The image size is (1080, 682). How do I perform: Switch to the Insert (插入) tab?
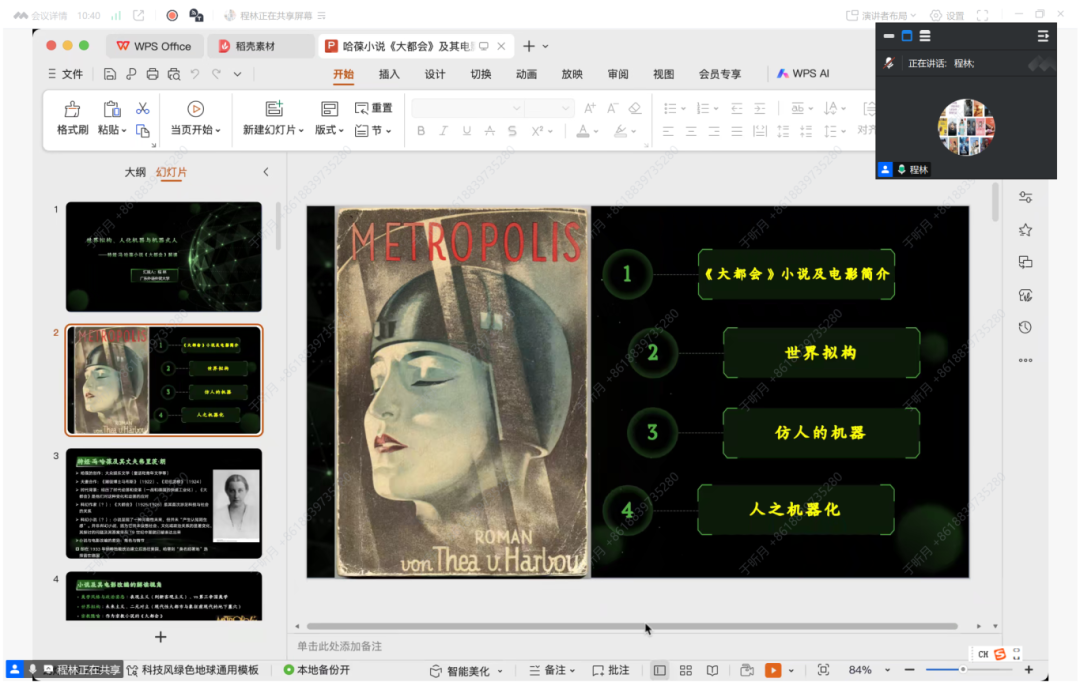click(389, 74)
